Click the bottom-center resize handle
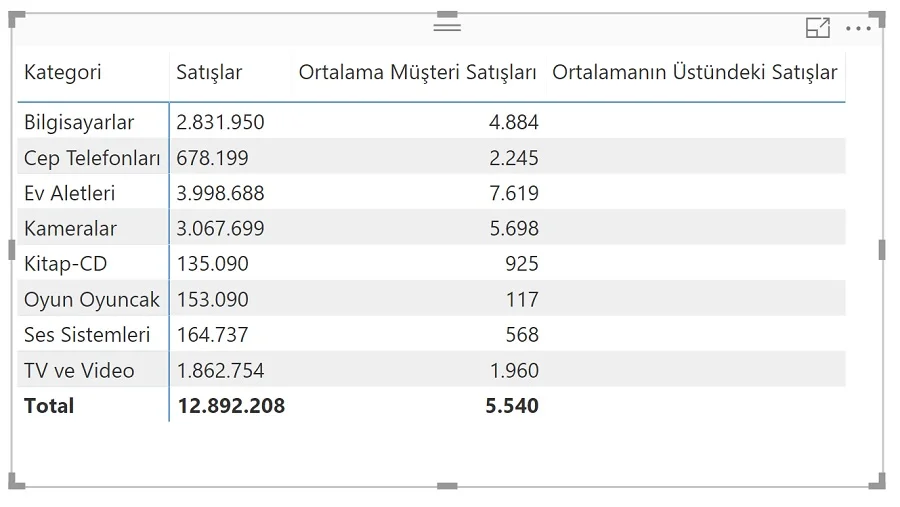The width and height of the screenshot is (900, 507). [447, 486]
